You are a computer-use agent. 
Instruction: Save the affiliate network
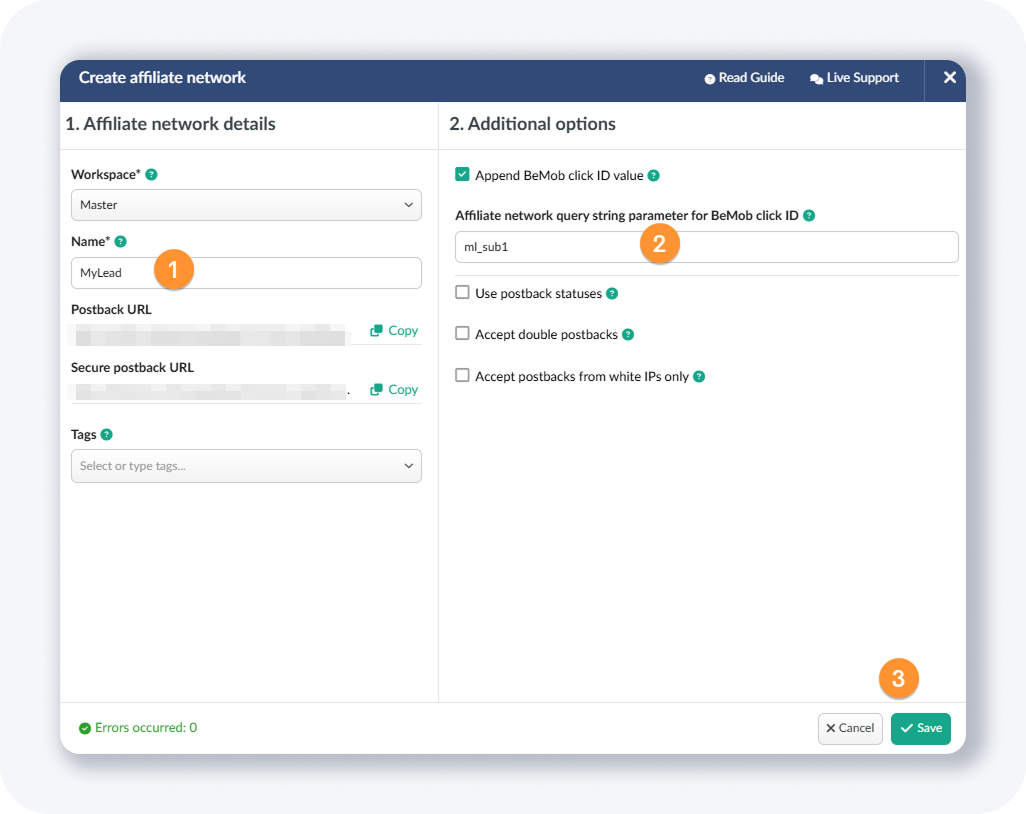click(x=920, y=728)
